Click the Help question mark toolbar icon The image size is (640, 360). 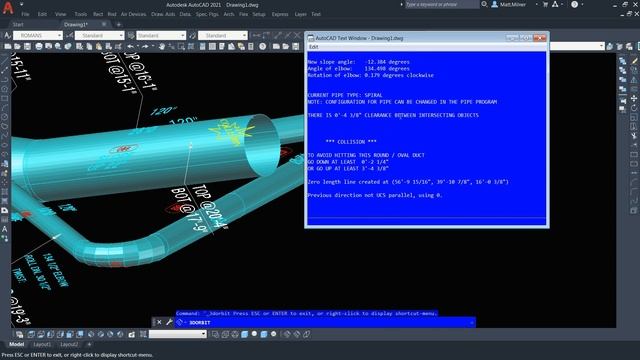[x=262, y=47]
